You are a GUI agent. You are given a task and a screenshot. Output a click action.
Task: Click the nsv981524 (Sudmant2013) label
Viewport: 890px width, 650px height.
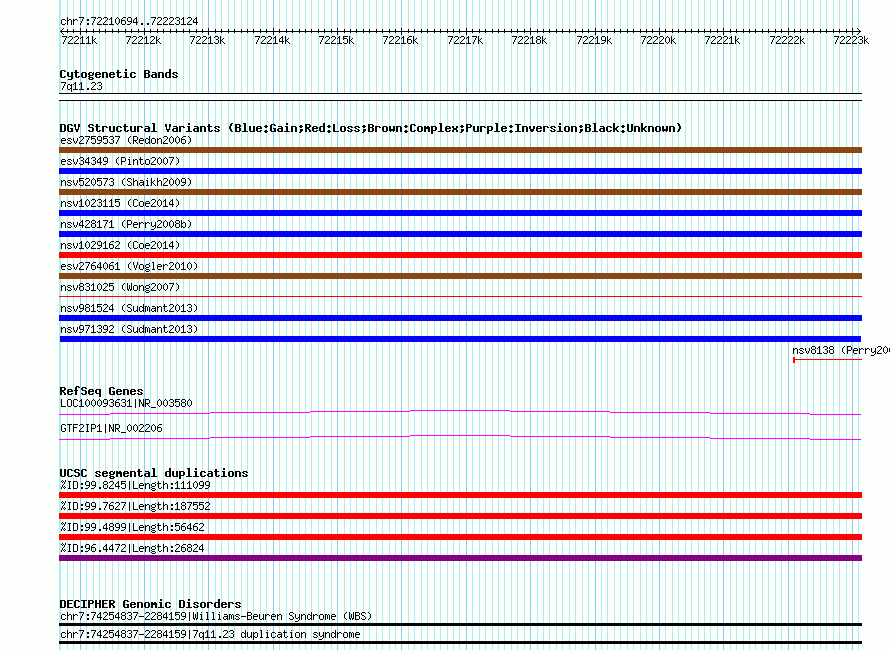(129, 308)
